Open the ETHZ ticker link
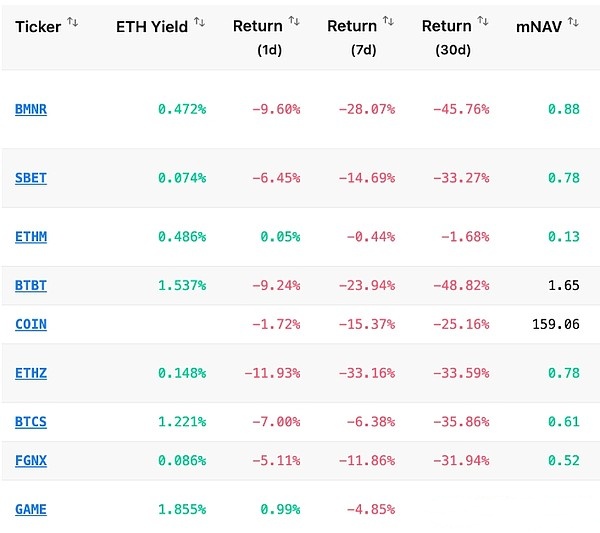The height and width of the screenshot is (533, 600). point(31,373)
